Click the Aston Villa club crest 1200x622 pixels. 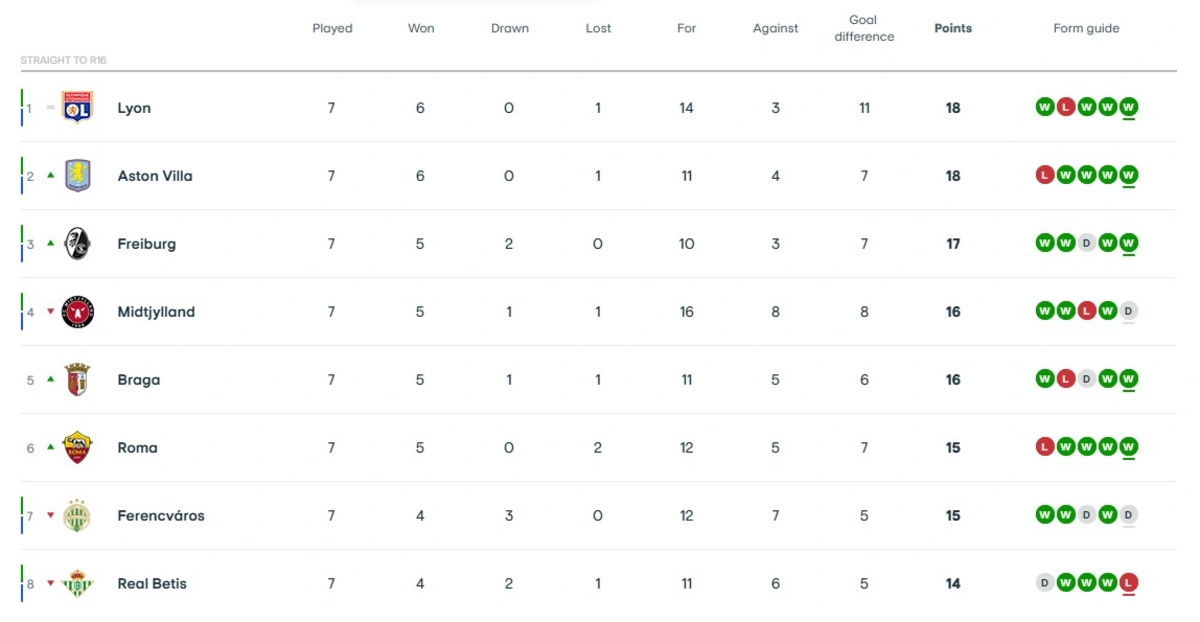pos(77,175)
